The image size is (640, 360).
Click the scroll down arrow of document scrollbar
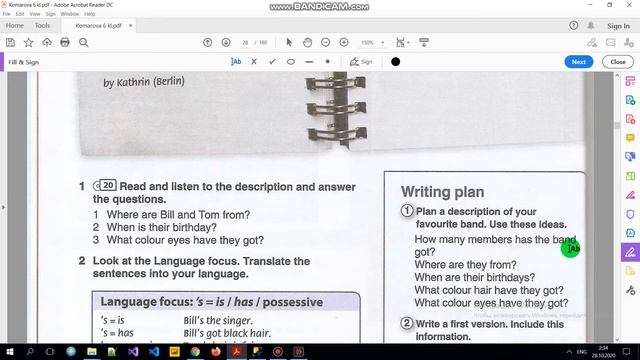pos(617,340)
